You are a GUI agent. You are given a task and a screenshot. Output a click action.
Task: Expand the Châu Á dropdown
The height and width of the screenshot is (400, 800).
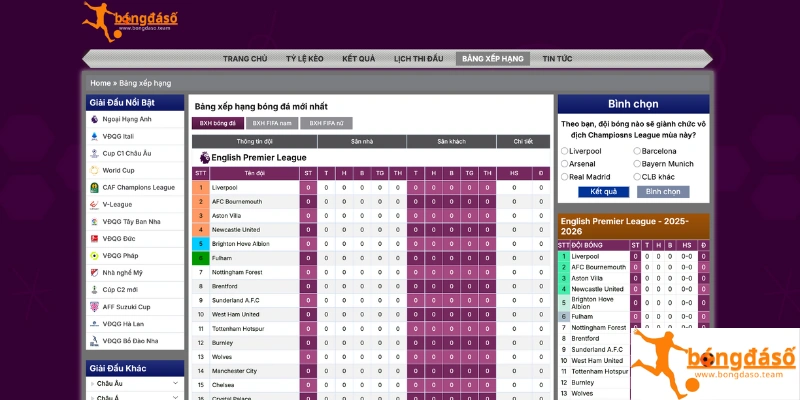click(175, 397)
